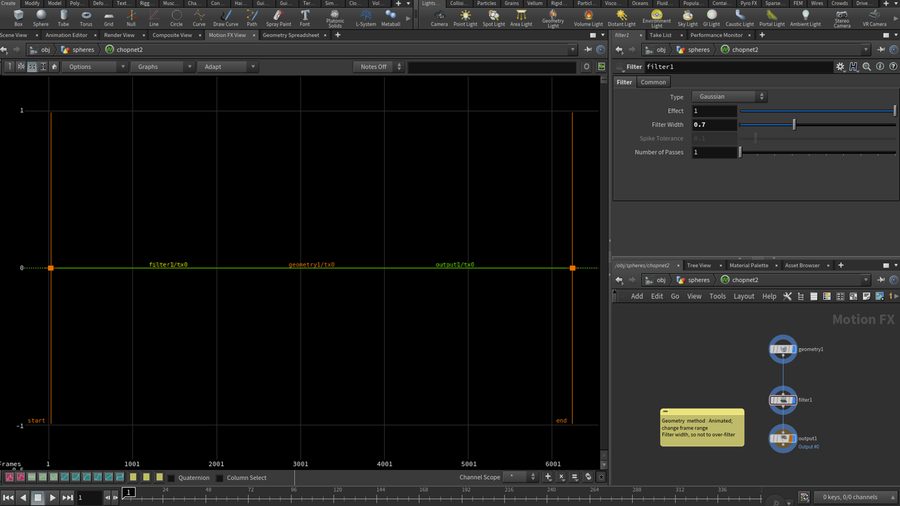Select the Draw Curve tool
Viewport: 900px width, 506px height.
point(226,18)
